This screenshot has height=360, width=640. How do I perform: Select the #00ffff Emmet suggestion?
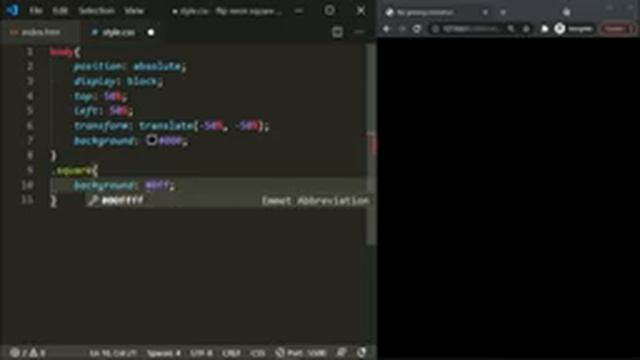[227, 200]
